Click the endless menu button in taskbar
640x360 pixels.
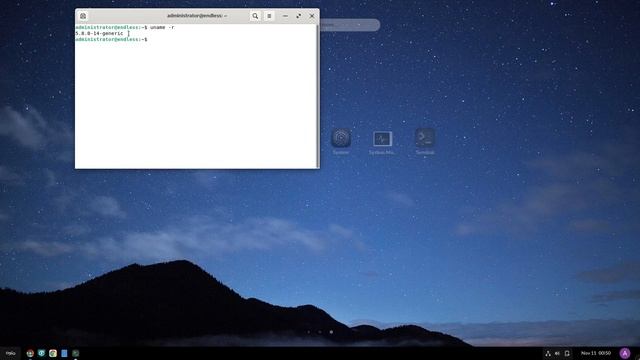(10, 353)
